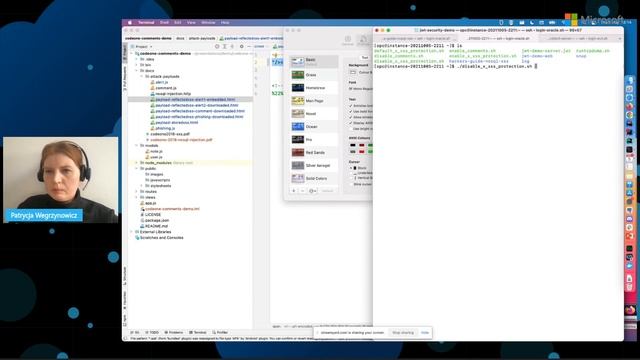This screenshot has width=640, height=360.
Task: Open the General preferences tab icon
Action: (348, 40)
